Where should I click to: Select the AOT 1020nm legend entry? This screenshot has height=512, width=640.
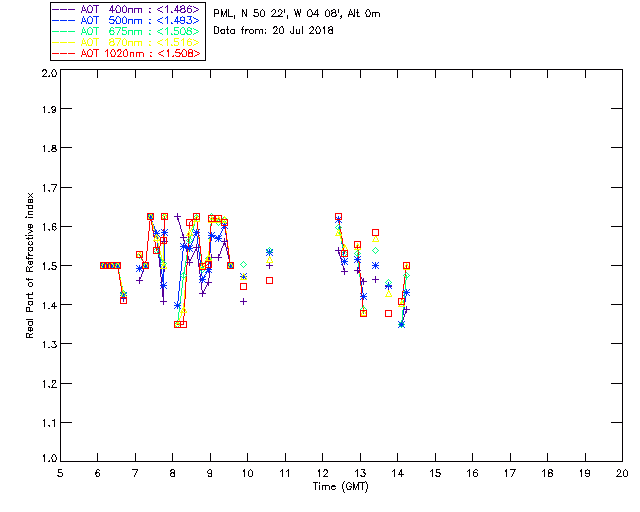coord(126,53)
